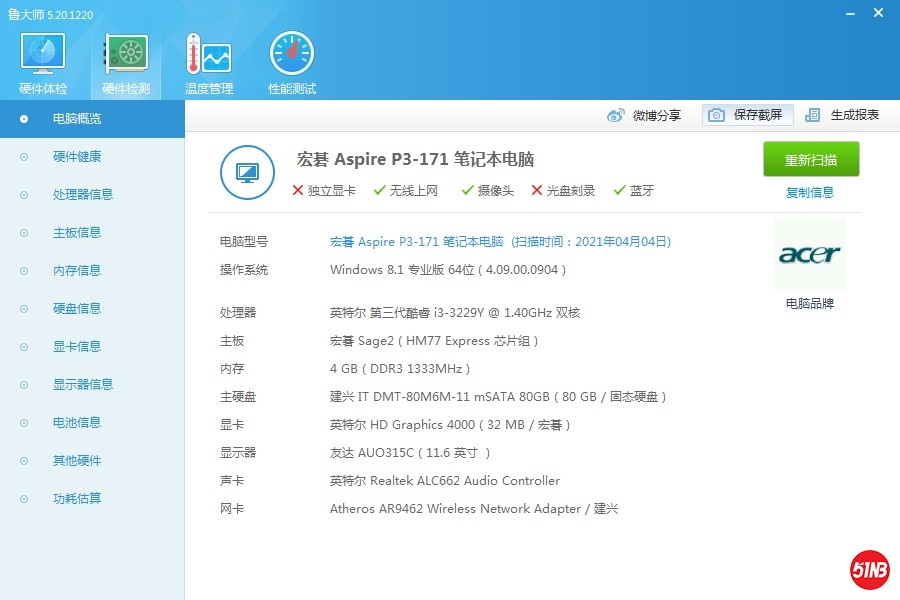This screenshot has height=600, width=900.
Task: Select 电脑概览 in the sidebar
Action: (77, 119)
